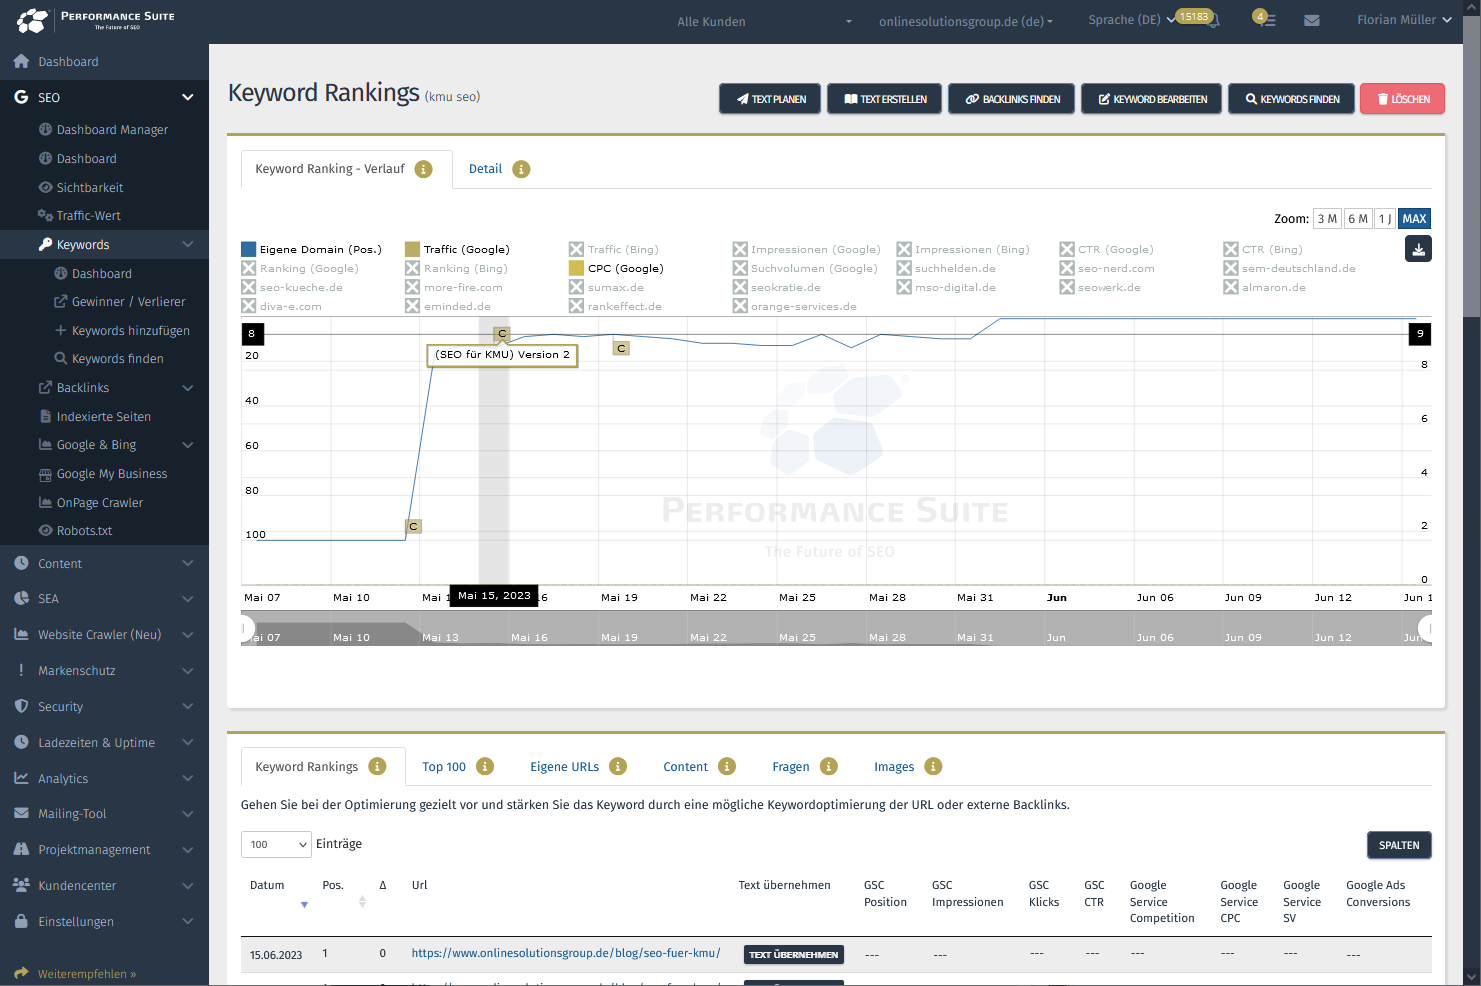Click info icon beside Keyword Rankings table tab
The image size is (1481, 986).
pos(377,766)
